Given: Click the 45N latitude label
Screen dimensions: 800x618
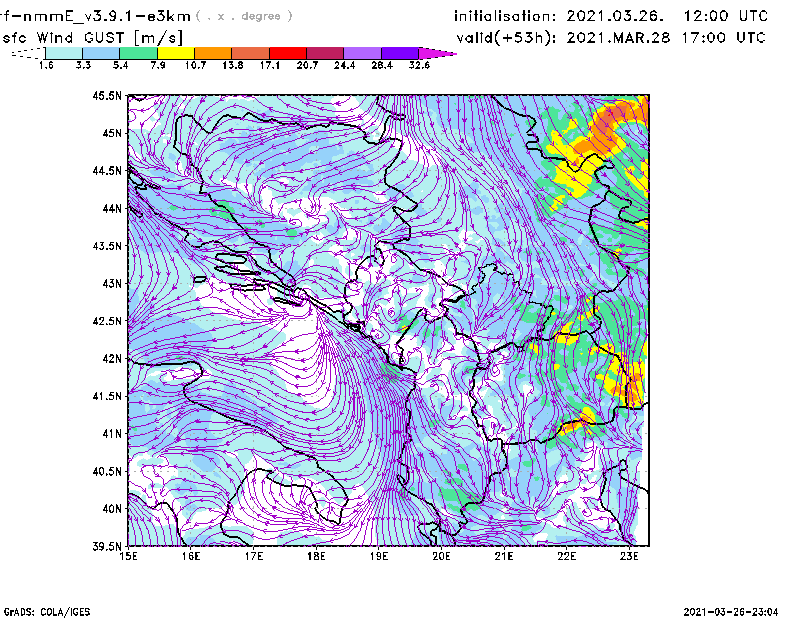Looking at the screenshot, I should click(x=112, y=133).
